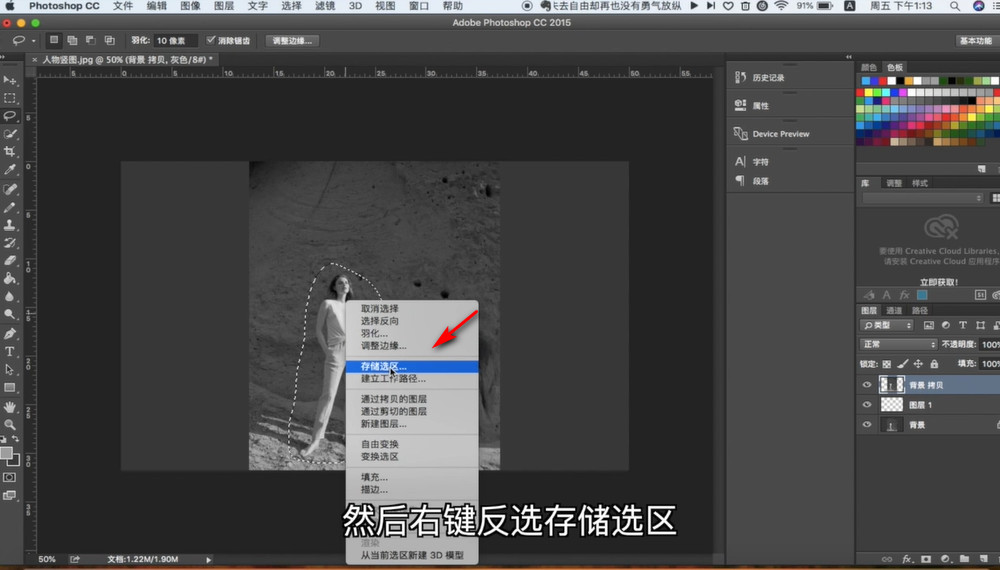Image resolution: width=1000 pixels, height=570 pixels.
Task: Select the Clone Stamp tool
Action: tap(10, 225)
